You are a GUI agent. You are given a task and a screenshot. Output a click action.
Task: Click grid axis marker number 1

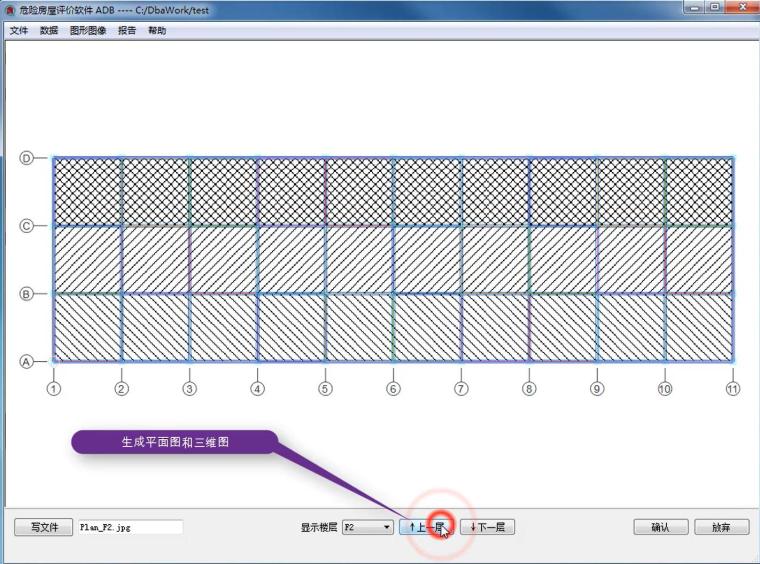pyautogui.click(x=54, y=389)
